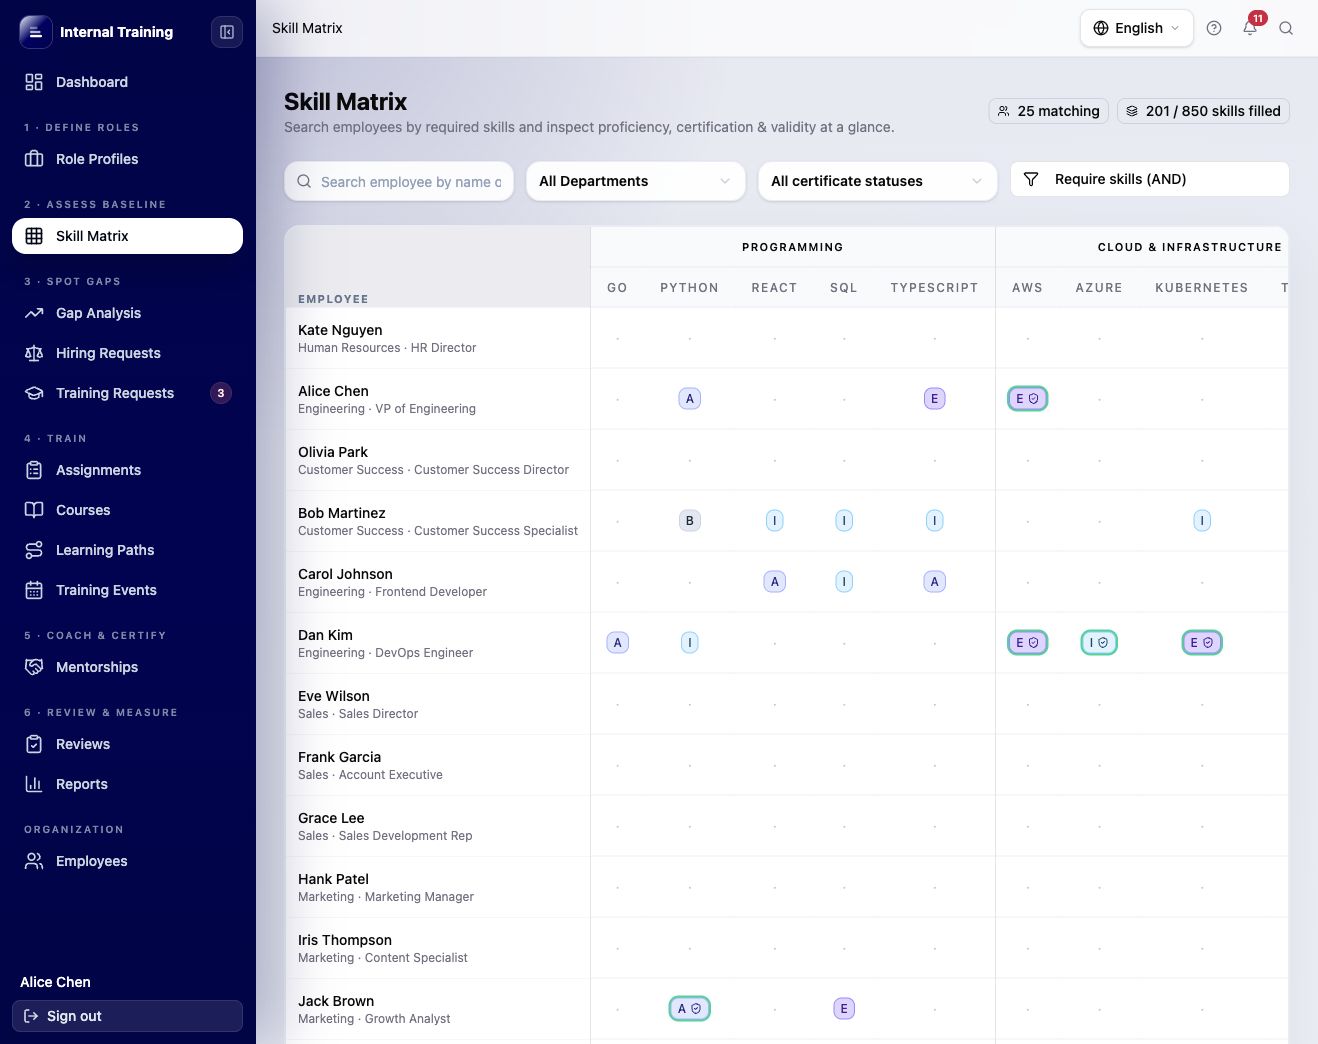Screen dimensions: 1318x1044
Task: Click the employee name search field
Action: pos(399,182)
